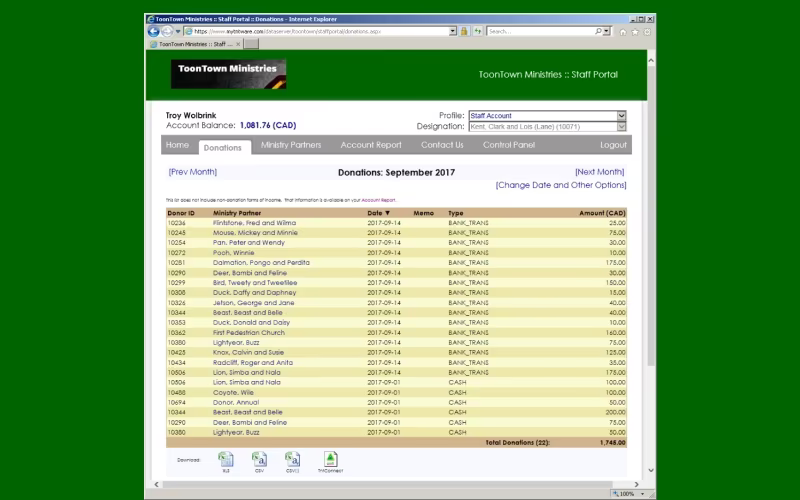Close the ToonTown Ministries browser tab
Viewport: 800px width, 500px height.
coord(238,44)
